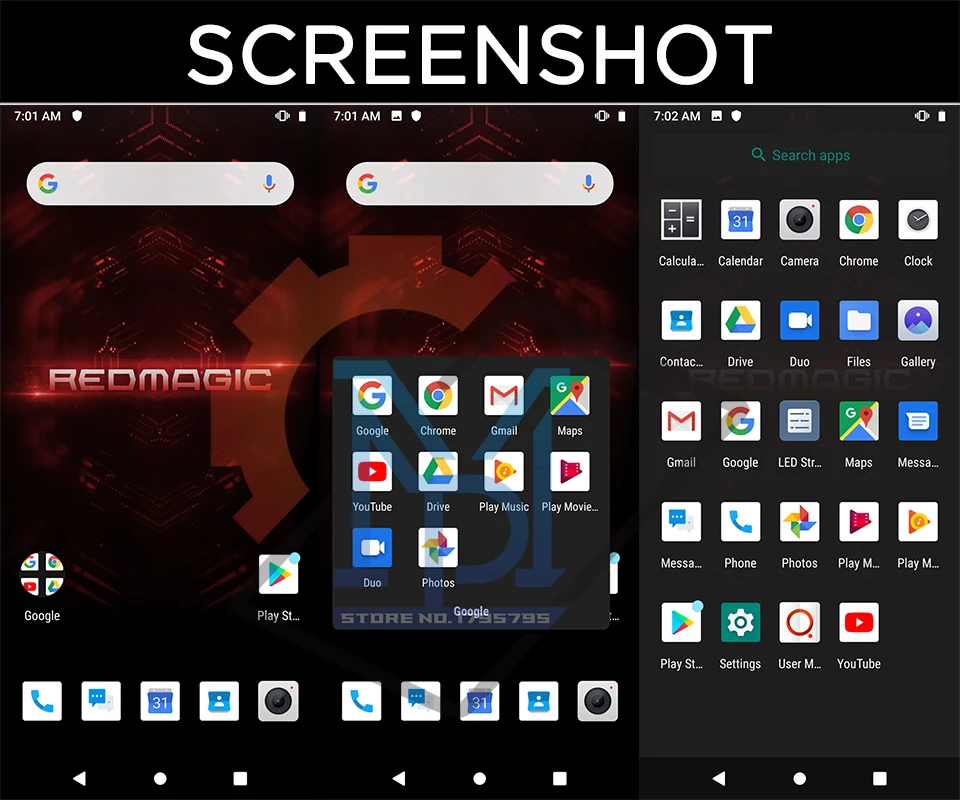Launch Camera from the app drawer
960x800 pixels.
[x=800, y=220]
